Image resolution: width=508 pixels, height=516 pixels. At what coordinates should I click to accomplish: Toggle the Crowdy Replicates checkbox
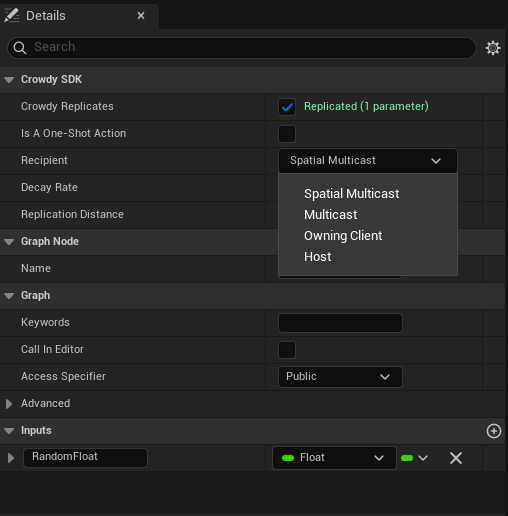tap(287, 107)
